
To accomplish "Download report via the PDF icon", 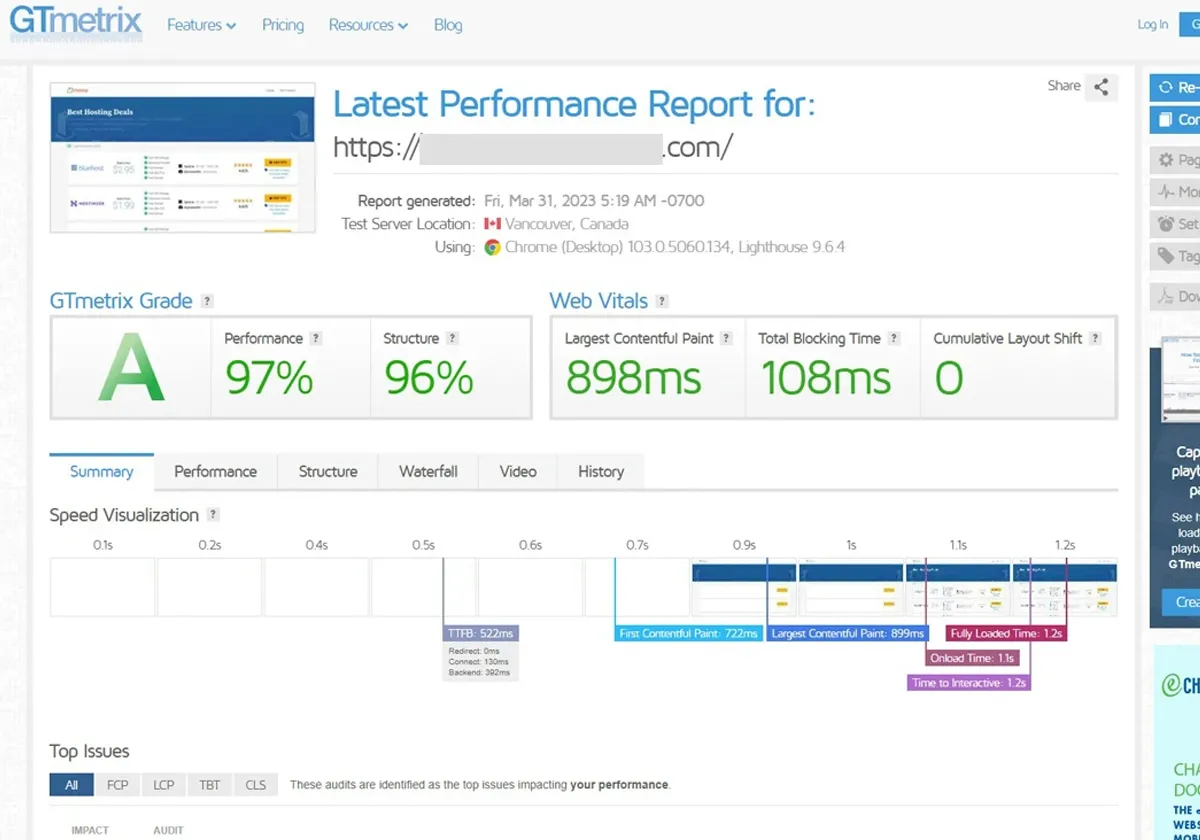I will coord(1163,295).
